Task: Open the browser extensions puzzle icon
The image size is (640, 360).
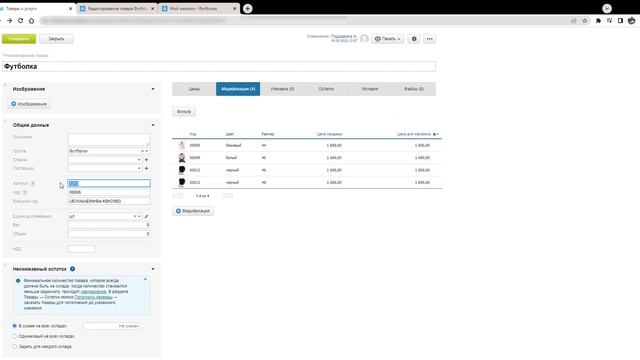Action: (598, 20)
